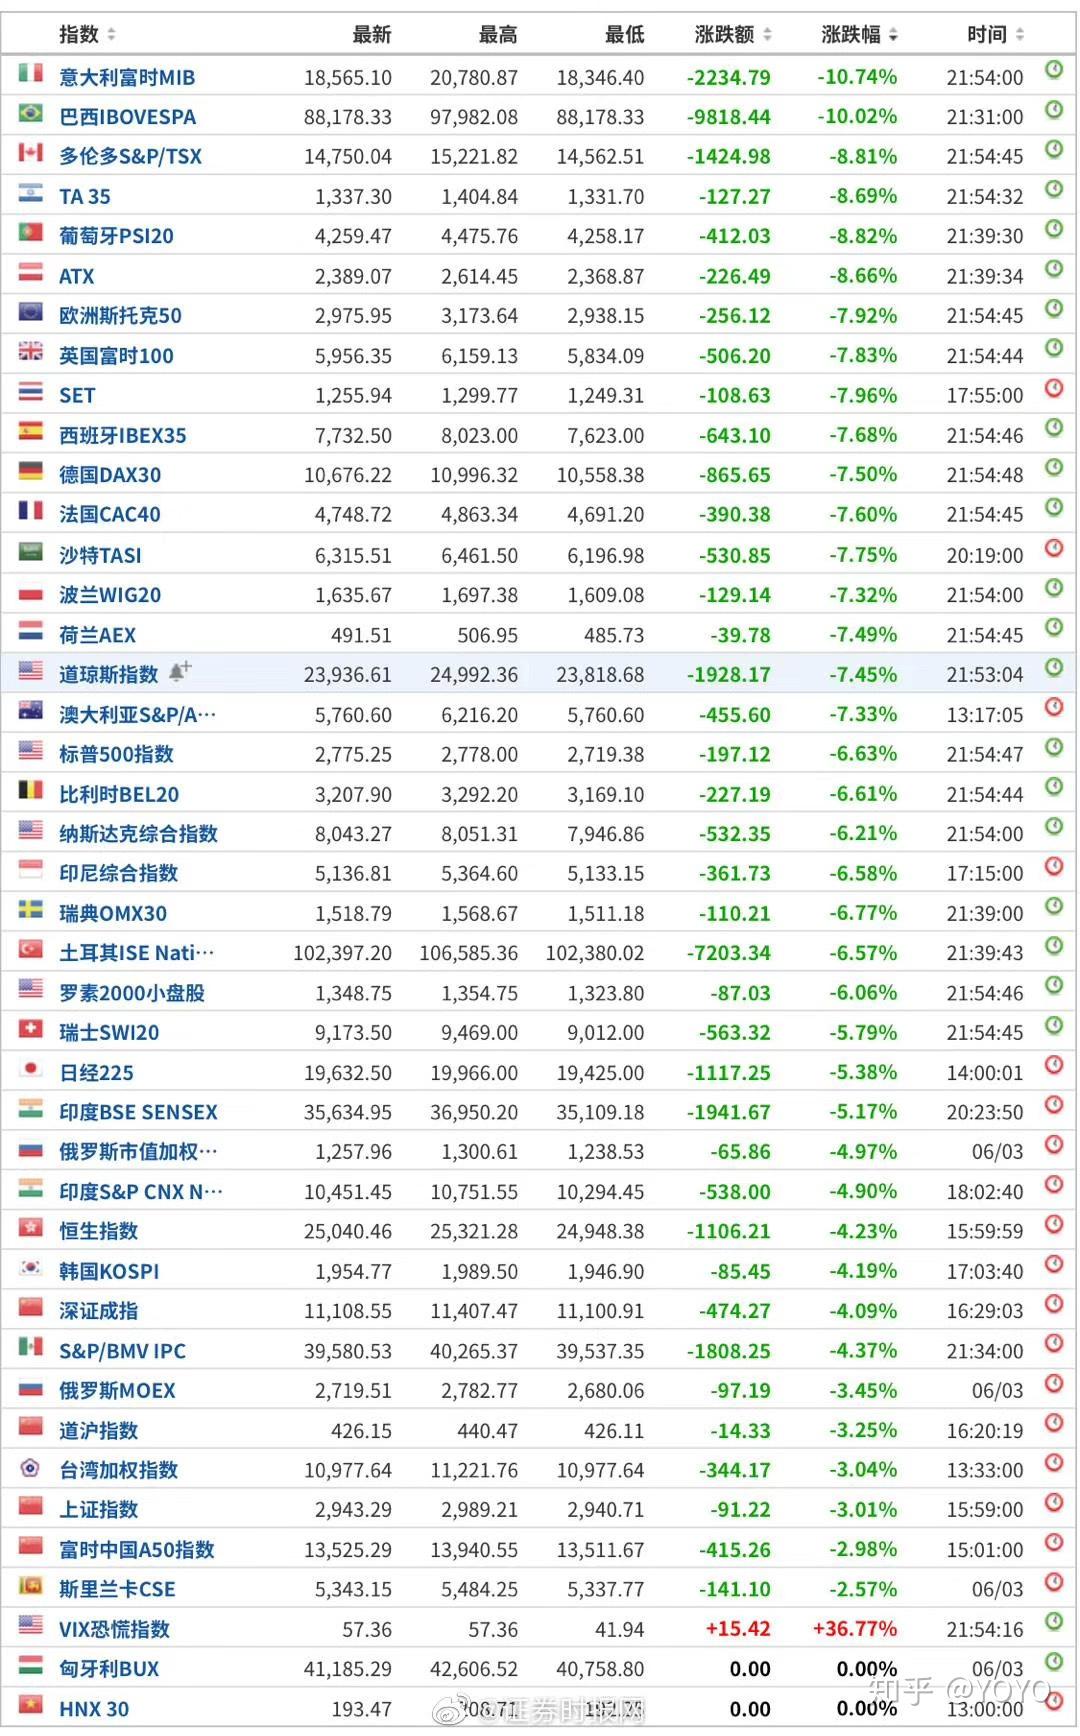Open the 印度BSE SENSEX link
This screenshot has height=1736, width=1080.
(138, 1112)
